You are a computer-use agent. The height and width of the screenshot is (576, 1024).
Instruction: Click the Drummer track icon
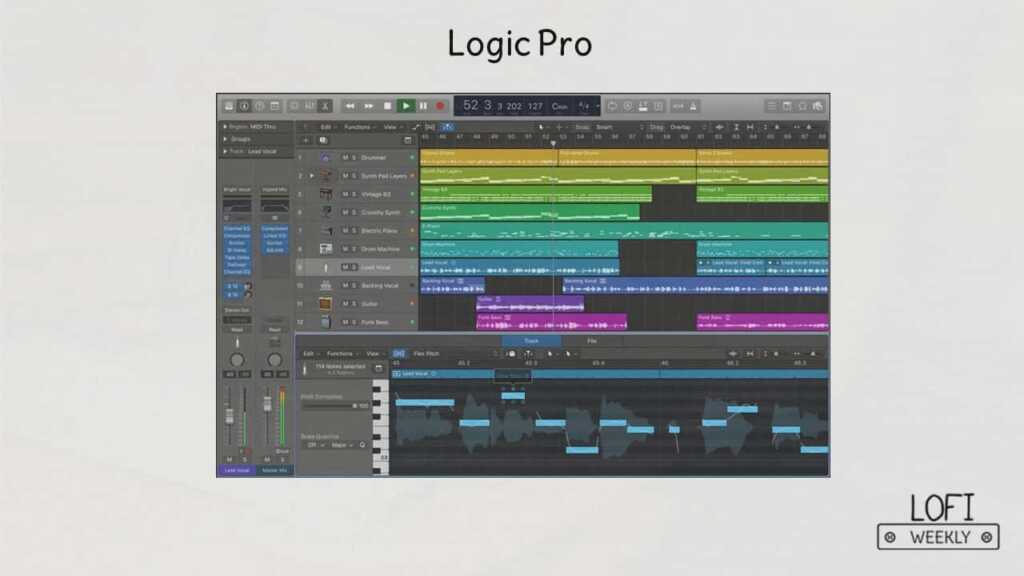coord(325,158)
